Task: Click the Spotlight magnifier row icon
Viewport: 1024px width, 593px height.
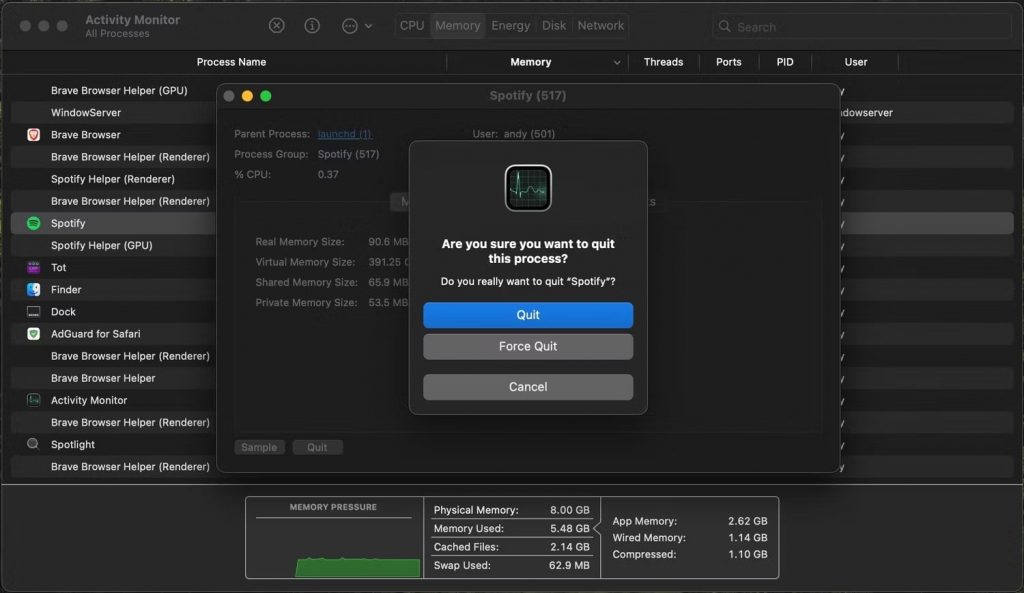Action: point(33,444)
